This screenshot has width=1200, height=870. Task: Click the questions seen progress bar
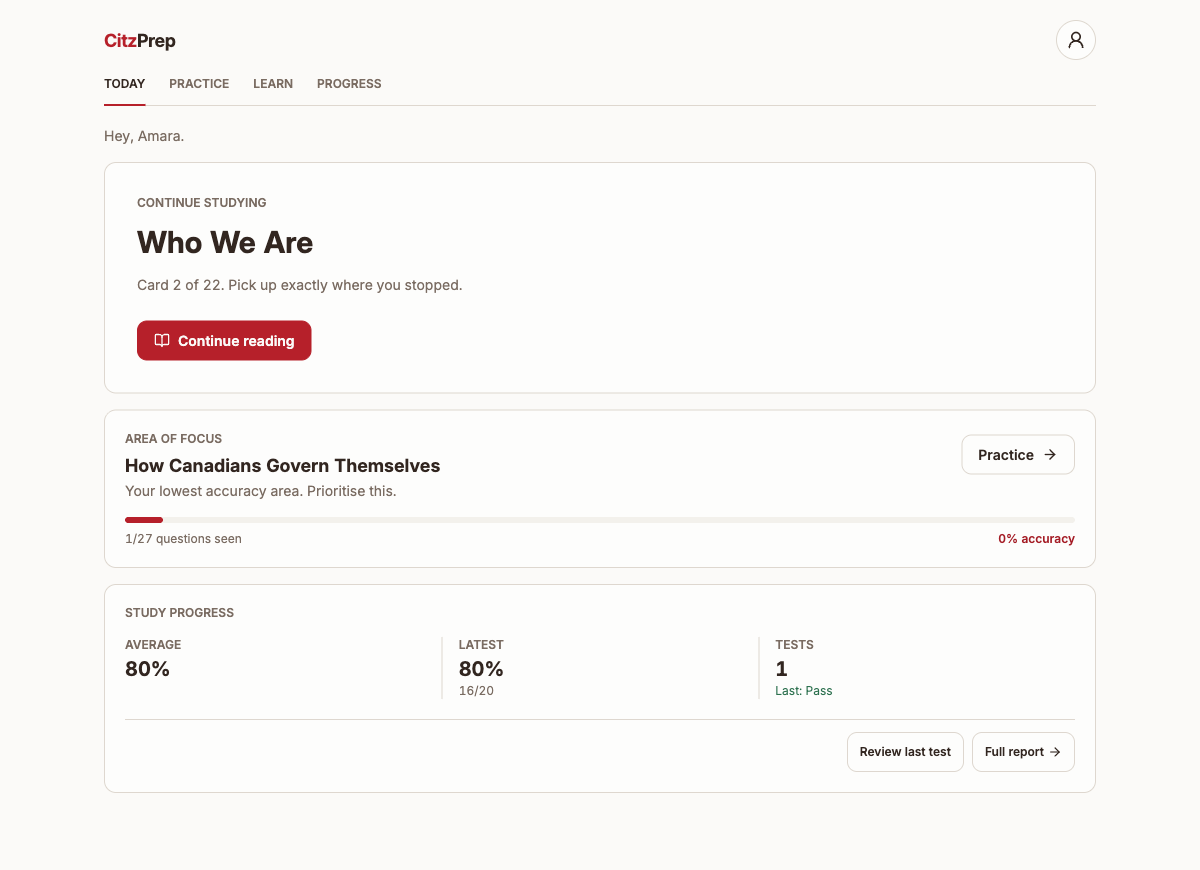(600, 520)
